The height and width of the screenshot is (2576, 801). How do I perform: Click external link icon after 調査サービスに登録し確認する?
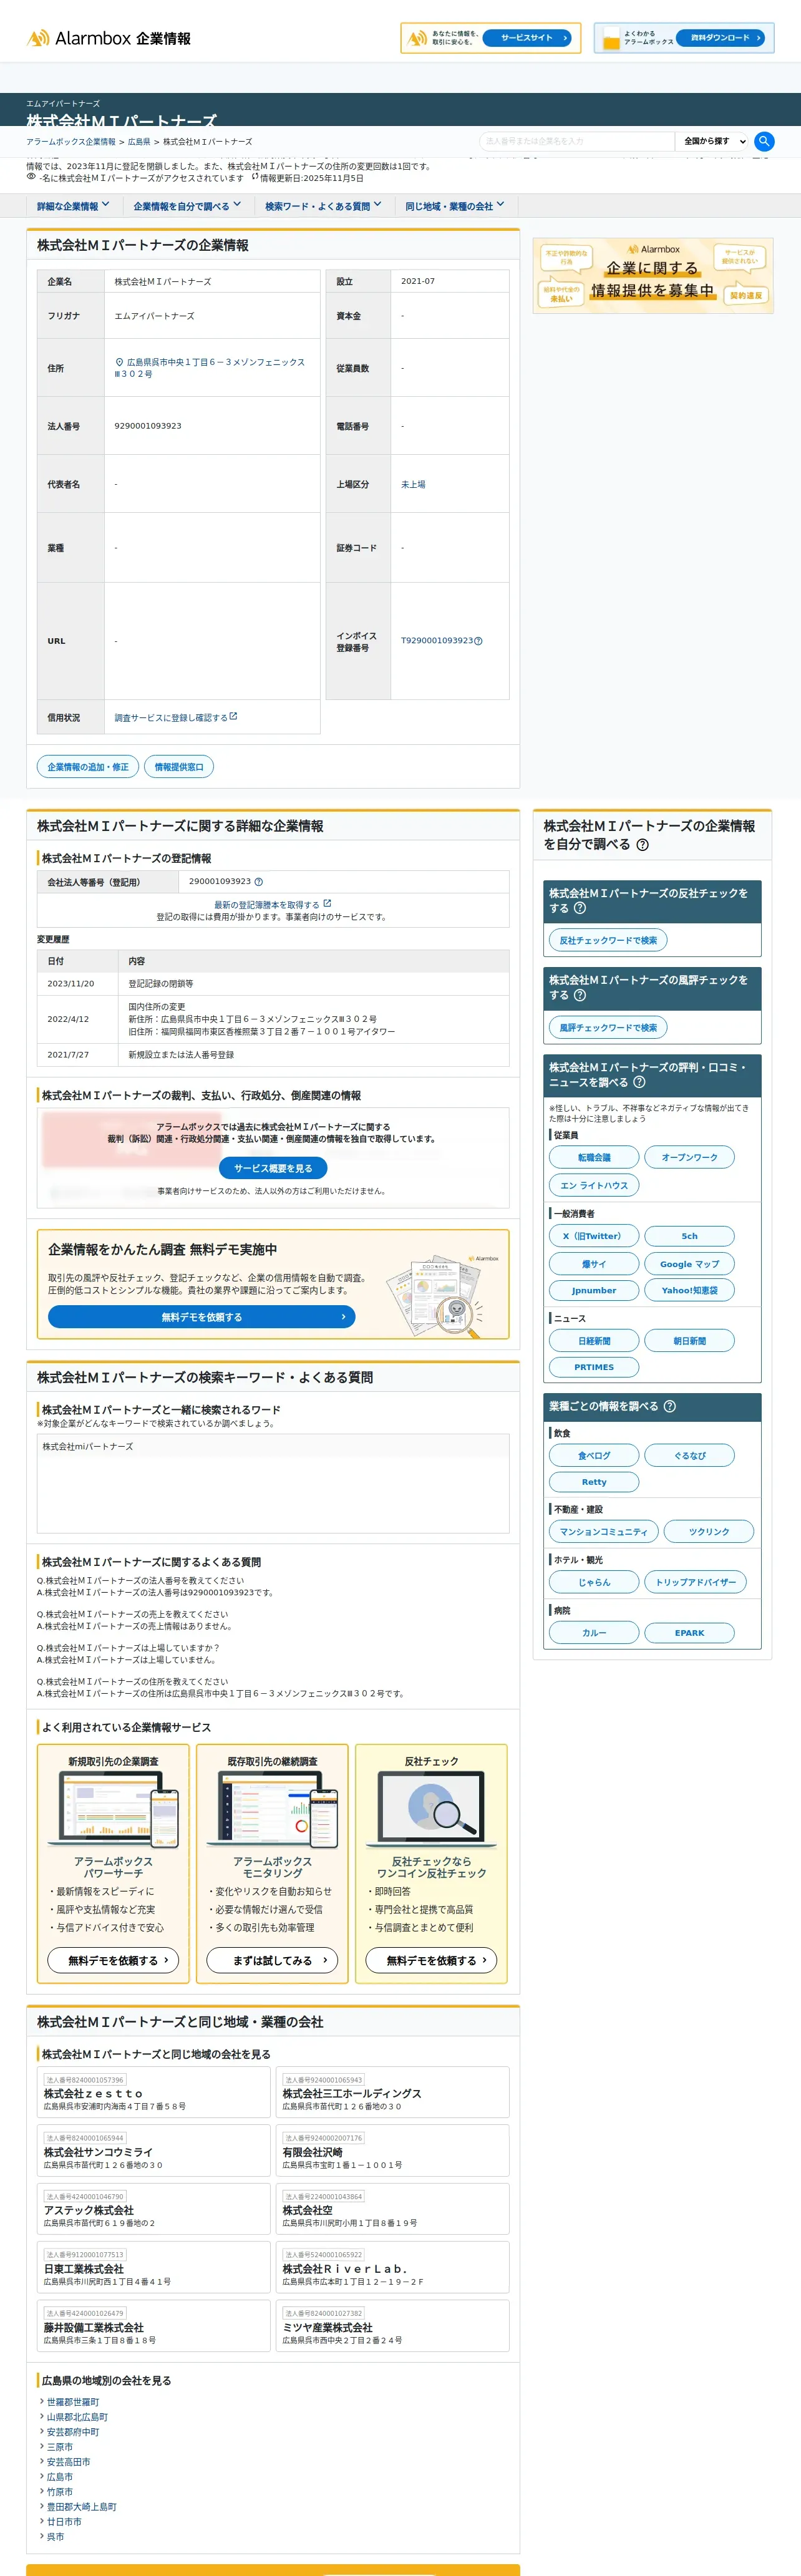(233, 716)
